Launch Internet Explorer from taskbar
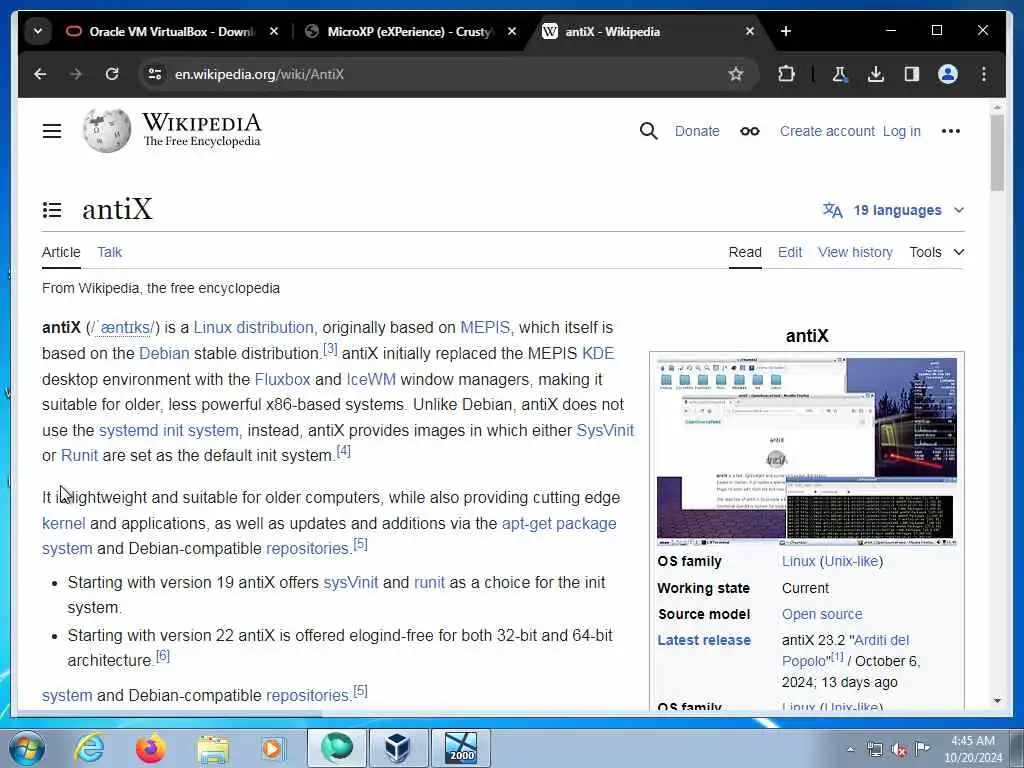 (x=89, y=748)
